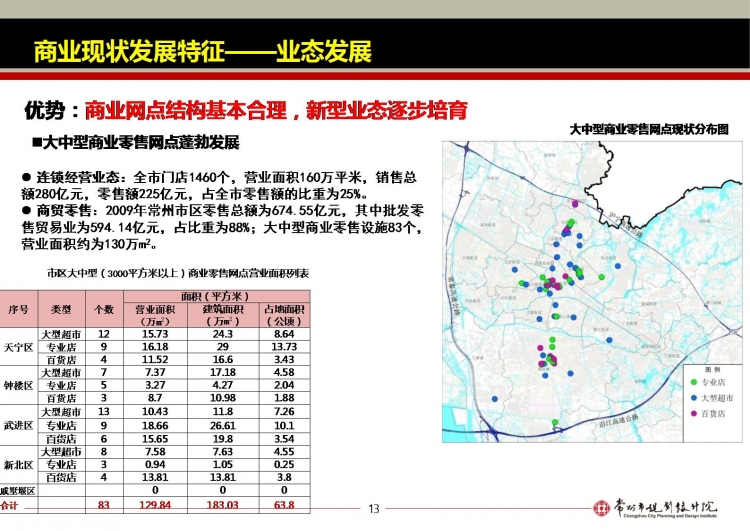The image size is (750, 531).
Task: Click the total count cell 83
Action: click(x=104, y=505)
